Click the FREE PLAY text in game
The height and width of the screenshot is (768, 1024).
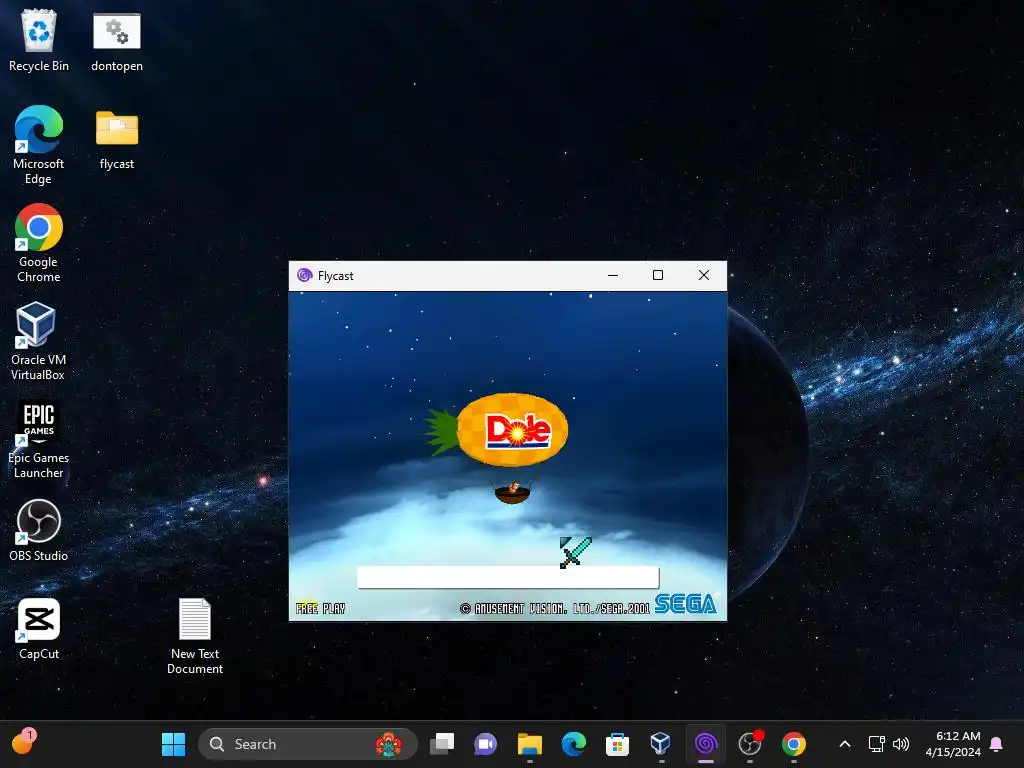(x=320, y=609)
